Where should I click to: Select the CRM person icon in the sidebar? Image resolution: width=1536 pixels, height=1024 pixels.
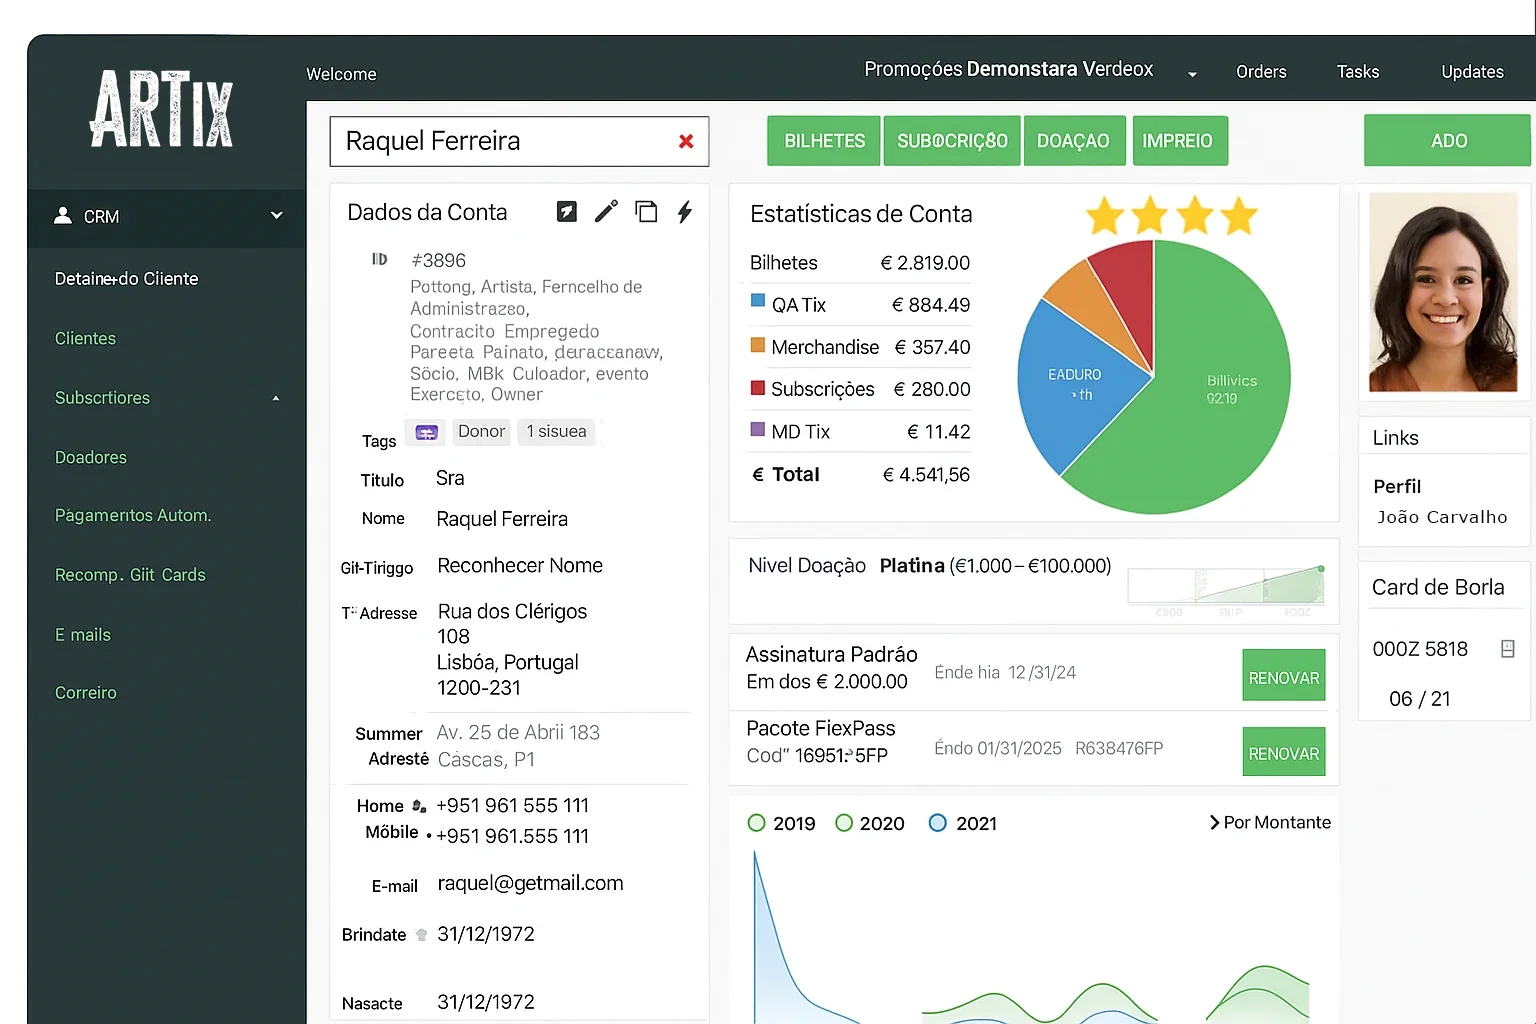coord(63,215)
